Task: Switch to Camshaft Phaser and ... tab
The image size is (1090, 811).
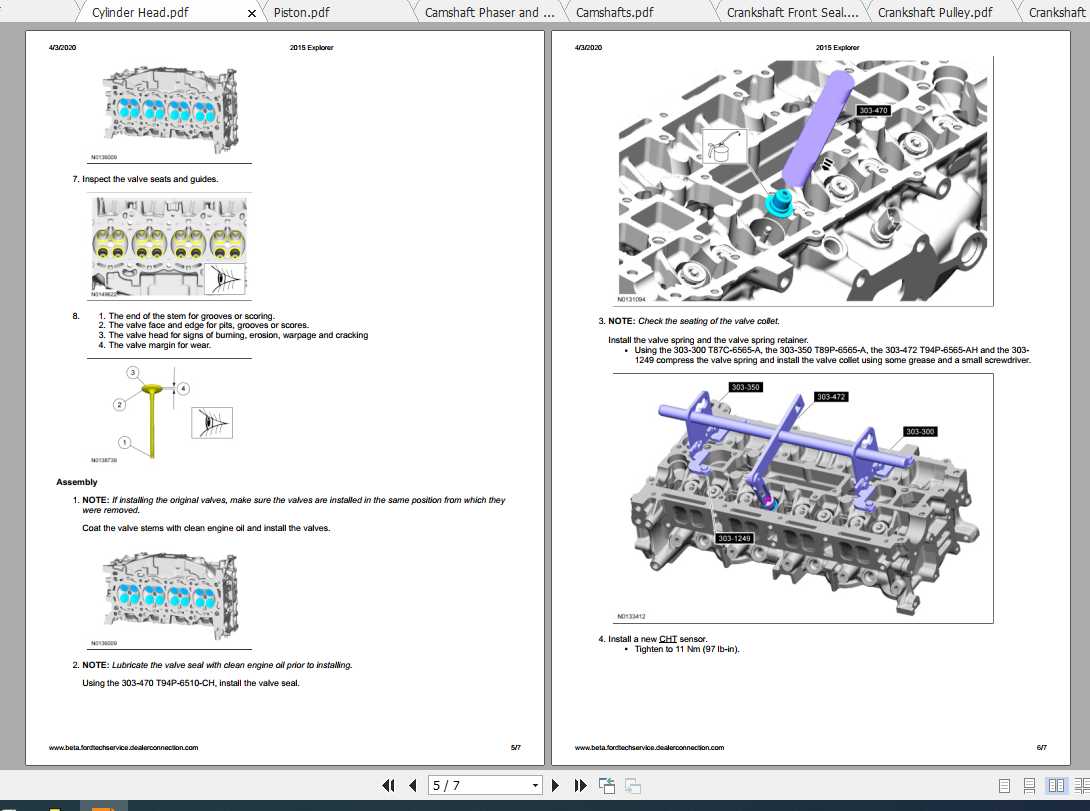Action: (x=482, y=13)
